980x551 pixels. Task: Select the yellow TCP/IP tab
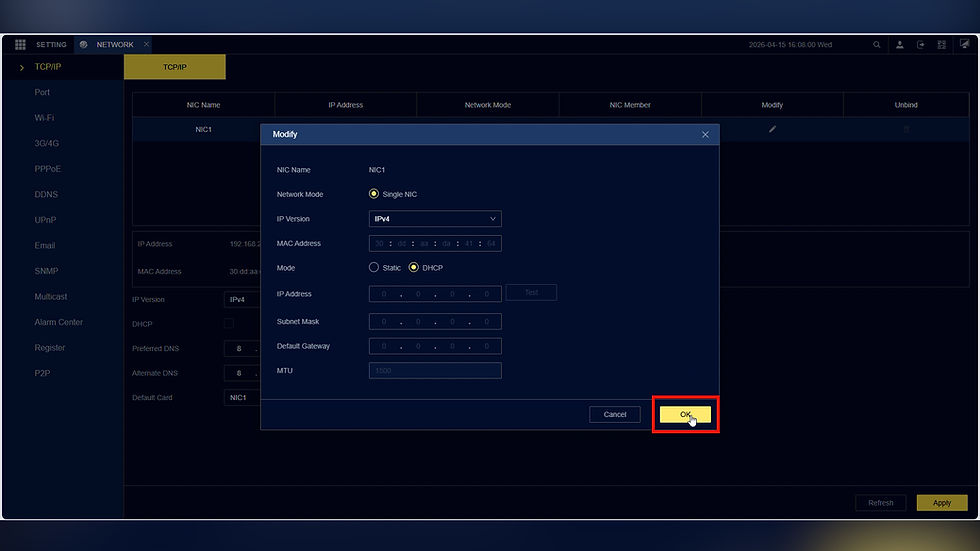tap(174, 67)
